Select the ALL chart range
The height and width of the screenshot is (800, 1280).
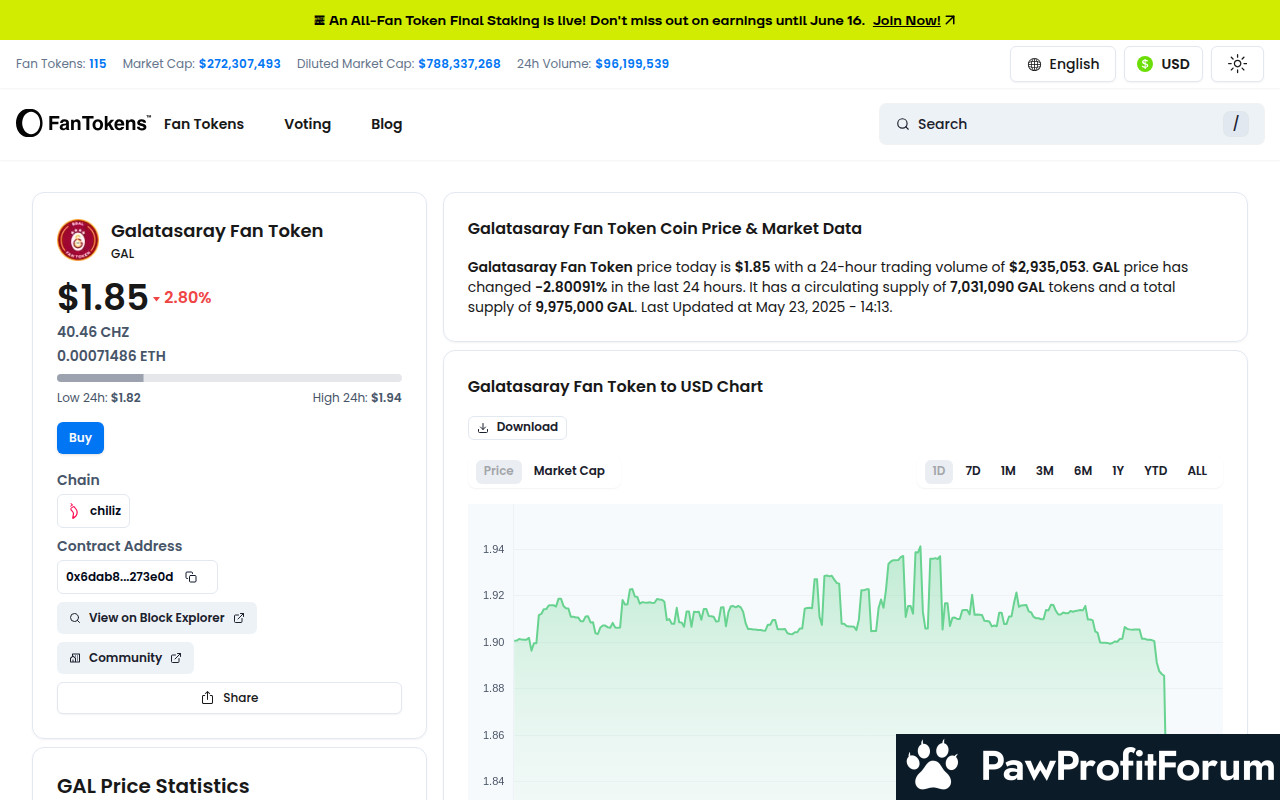pos(1197,471)
